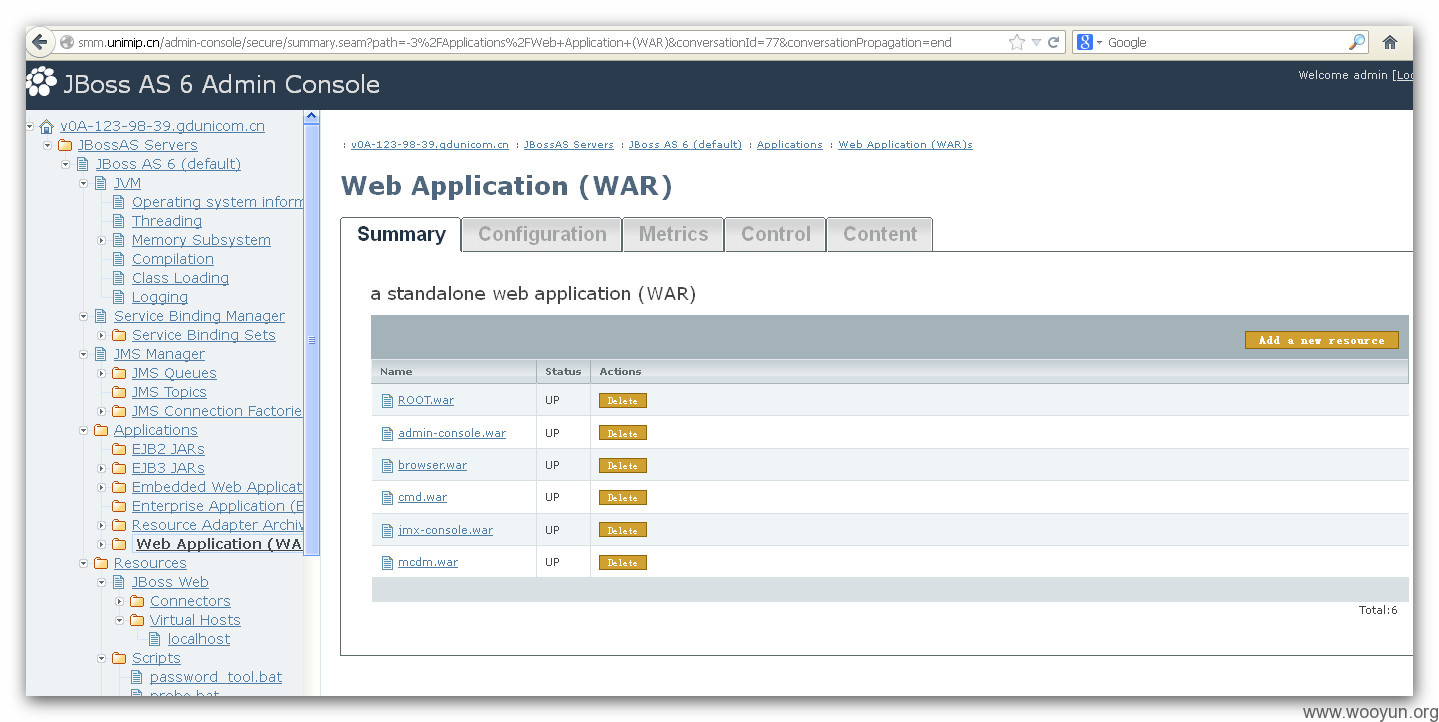Click the file icon beside cmd.war
The image size is (1439, 722).
(x=388, y=498)
